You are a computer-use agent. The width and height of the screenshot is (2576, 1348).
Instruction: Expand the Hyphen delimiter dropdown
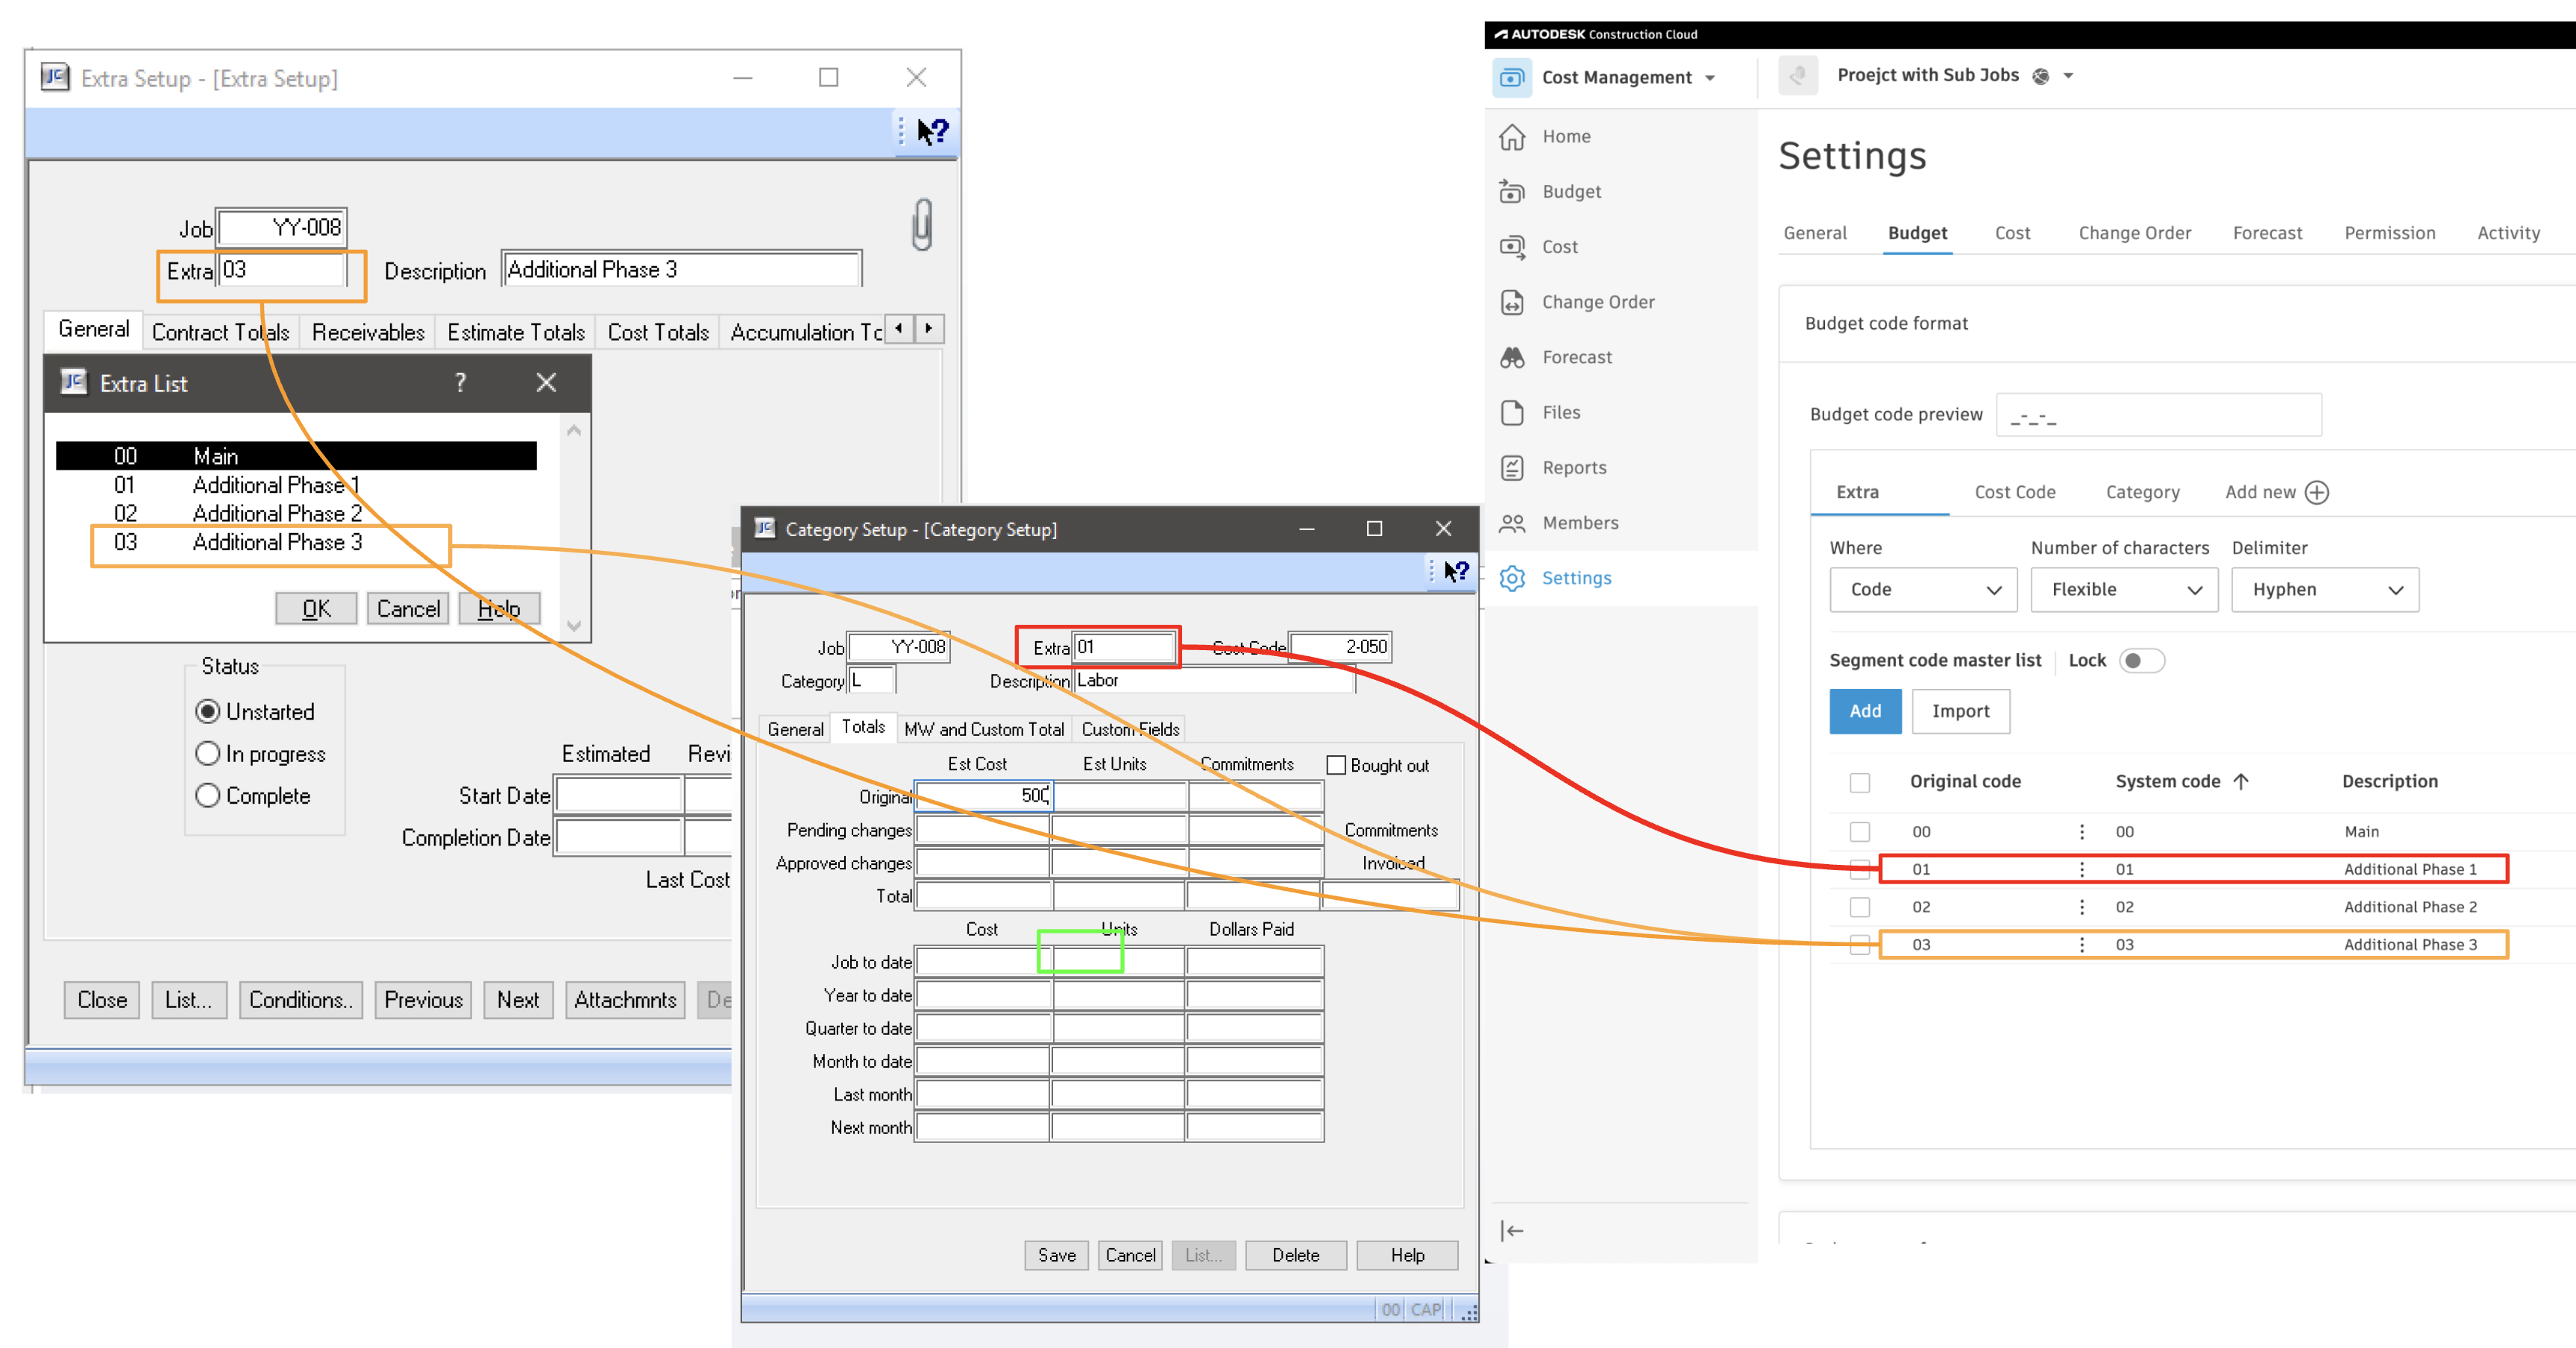pos(2325,590)
